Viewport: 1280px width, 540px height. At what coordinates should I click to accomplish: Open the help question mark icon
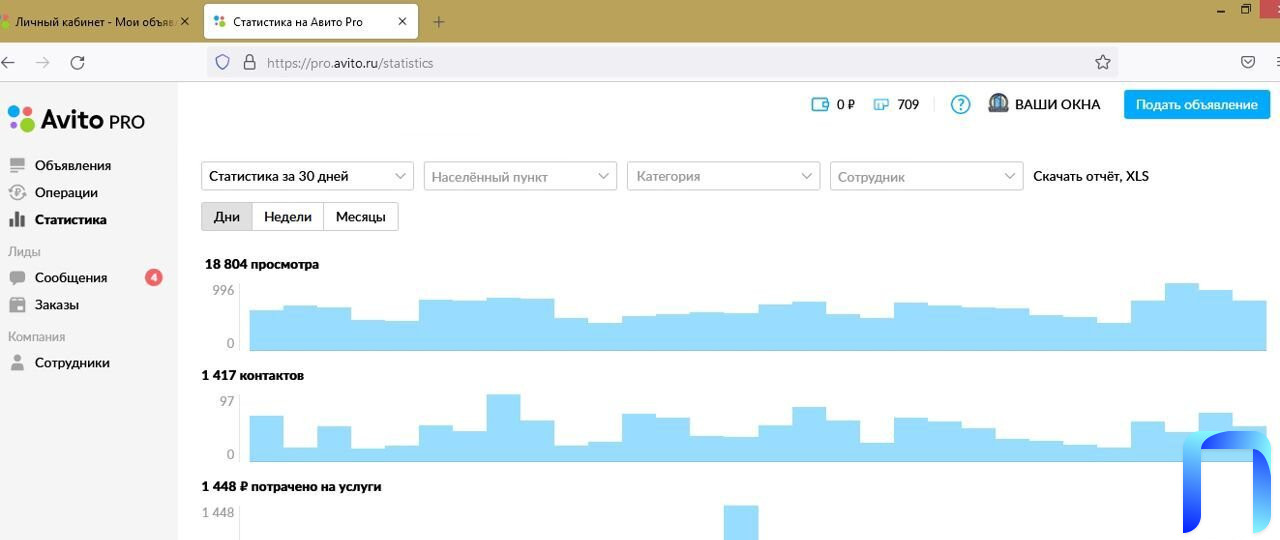[x=960, y=104]
